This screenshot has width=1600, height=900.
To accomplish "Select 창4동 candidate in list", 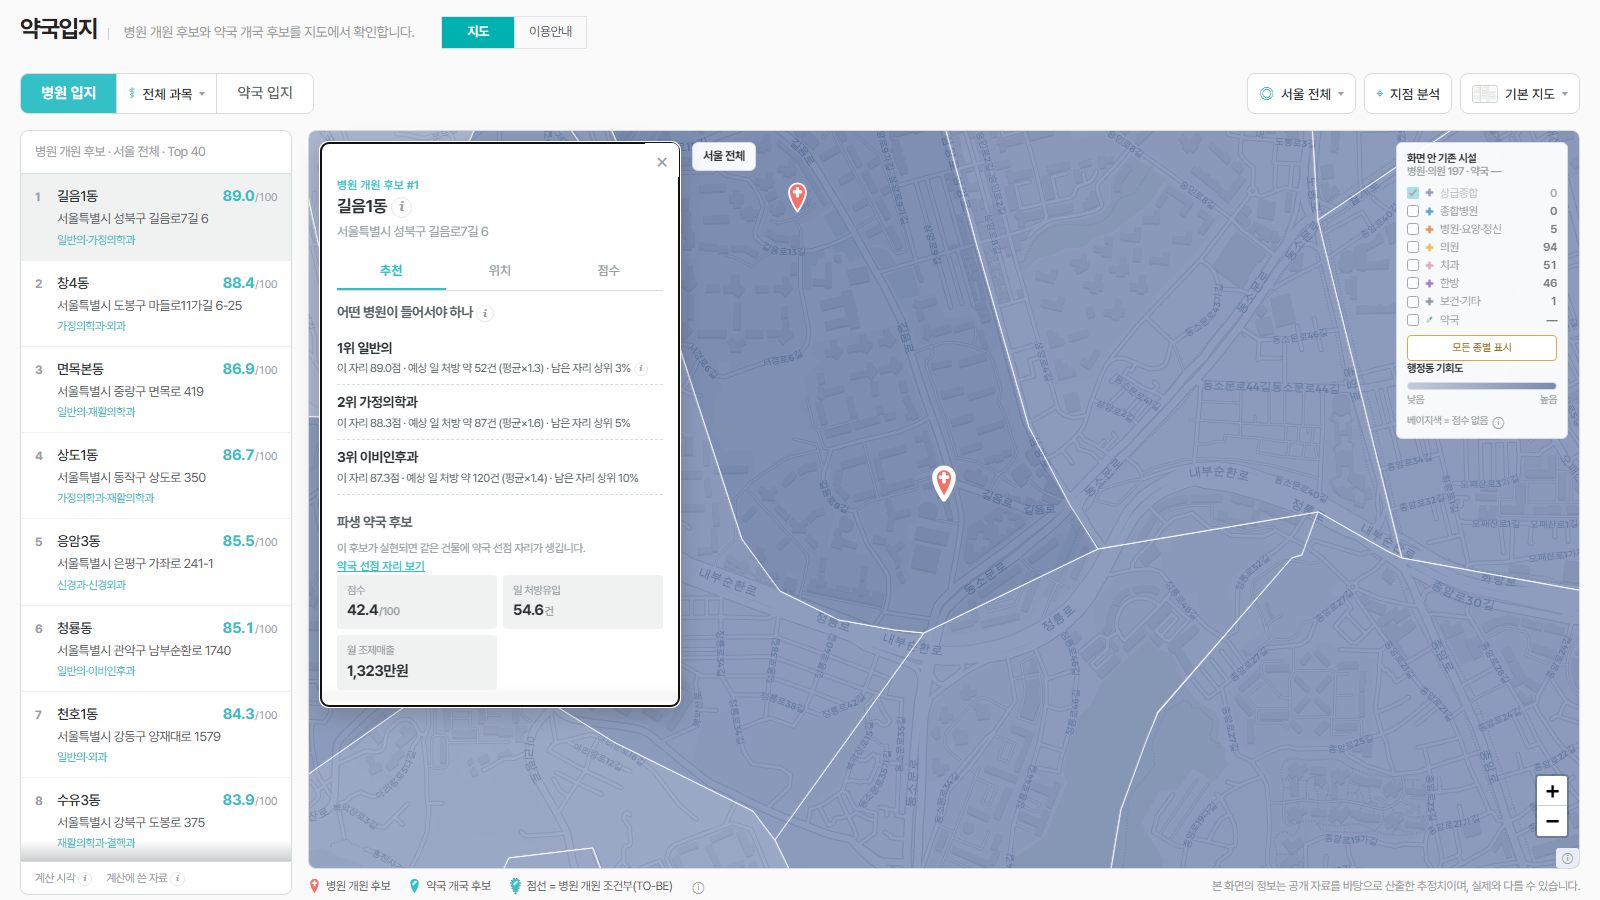I will [x=156, y=303].
